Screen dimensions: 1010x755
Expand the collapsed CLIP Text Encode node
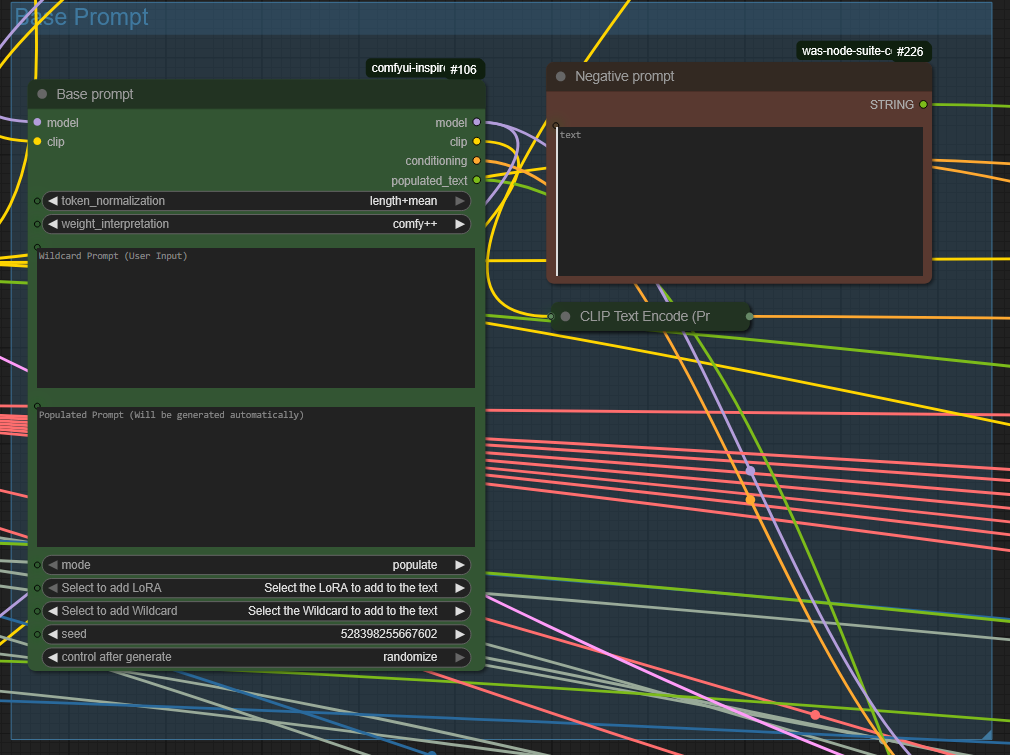coord(565,316)
